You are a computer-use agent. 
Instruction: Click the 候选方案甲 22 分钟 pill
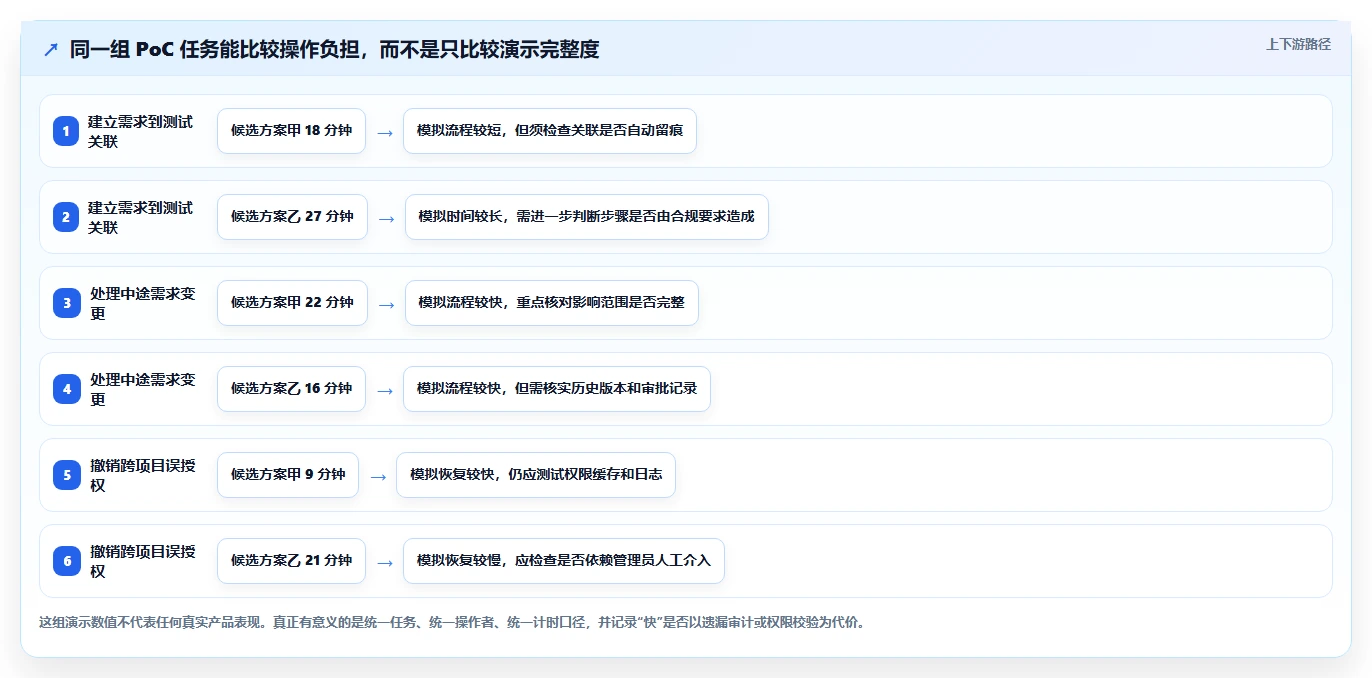pos(292,303)
